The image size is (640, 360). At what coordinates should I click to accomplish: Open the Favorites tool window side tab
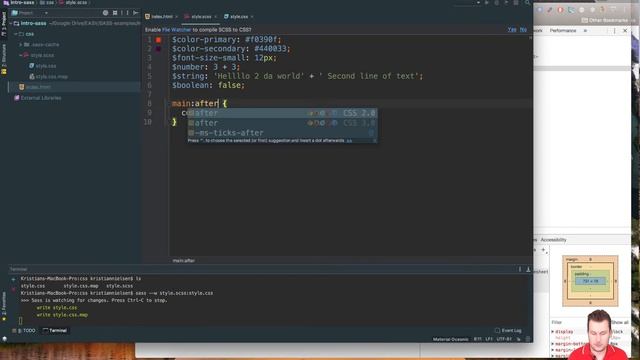coord(4,305)
